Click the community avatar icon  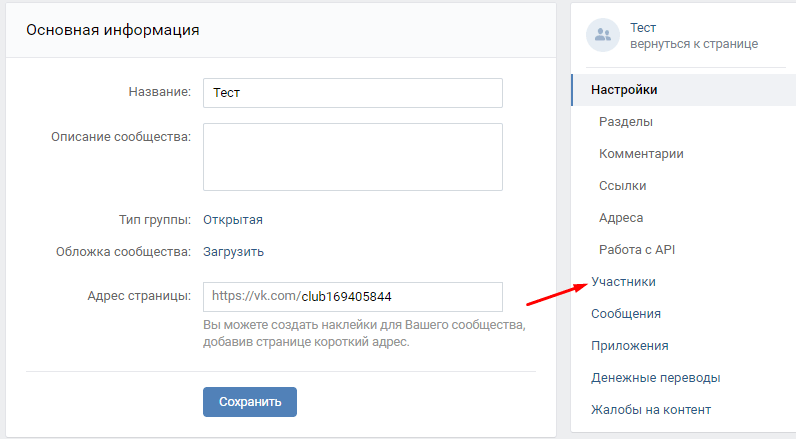[603, 35]
